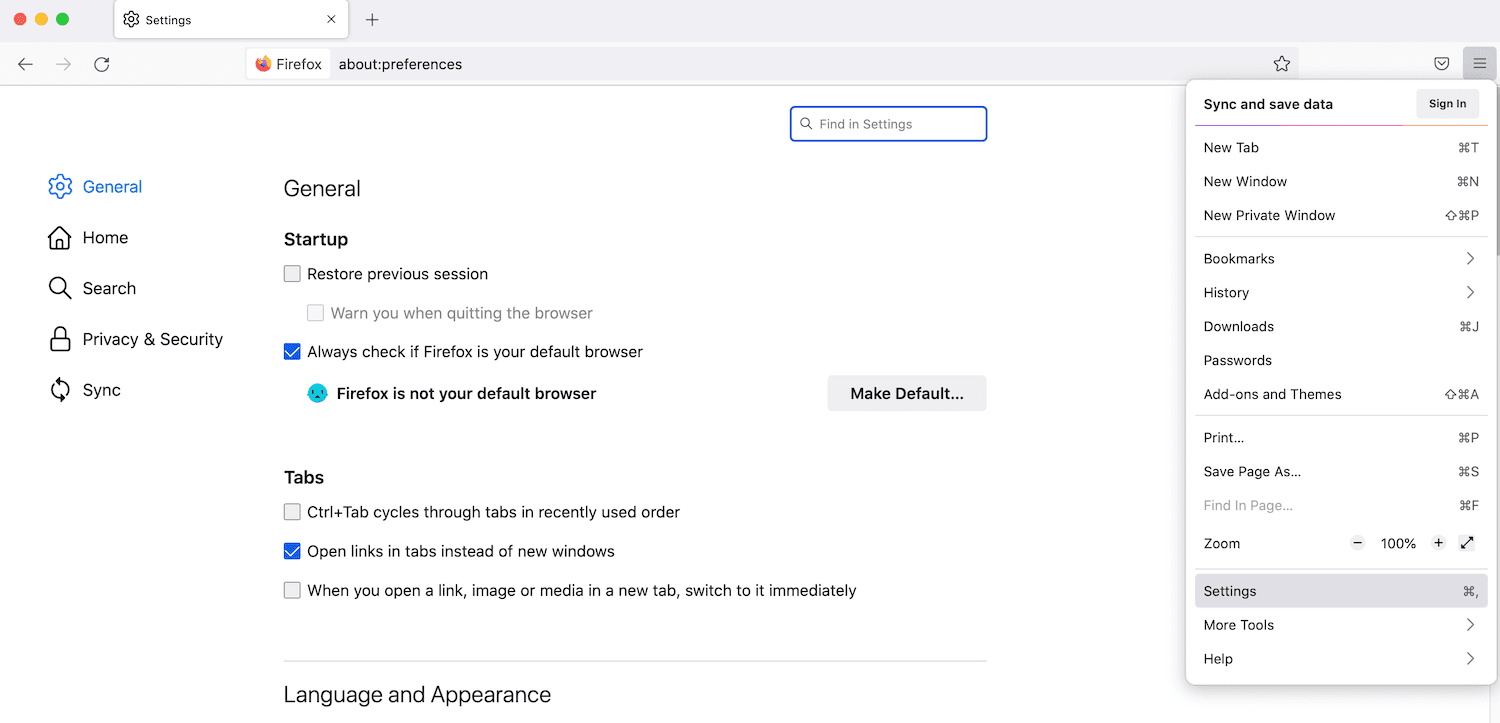The width and height of the screenshot is (1500, 723).
Task: Enable Ctrl+Tab cycles through tabs checkbox
Action: tap(292, 512)
